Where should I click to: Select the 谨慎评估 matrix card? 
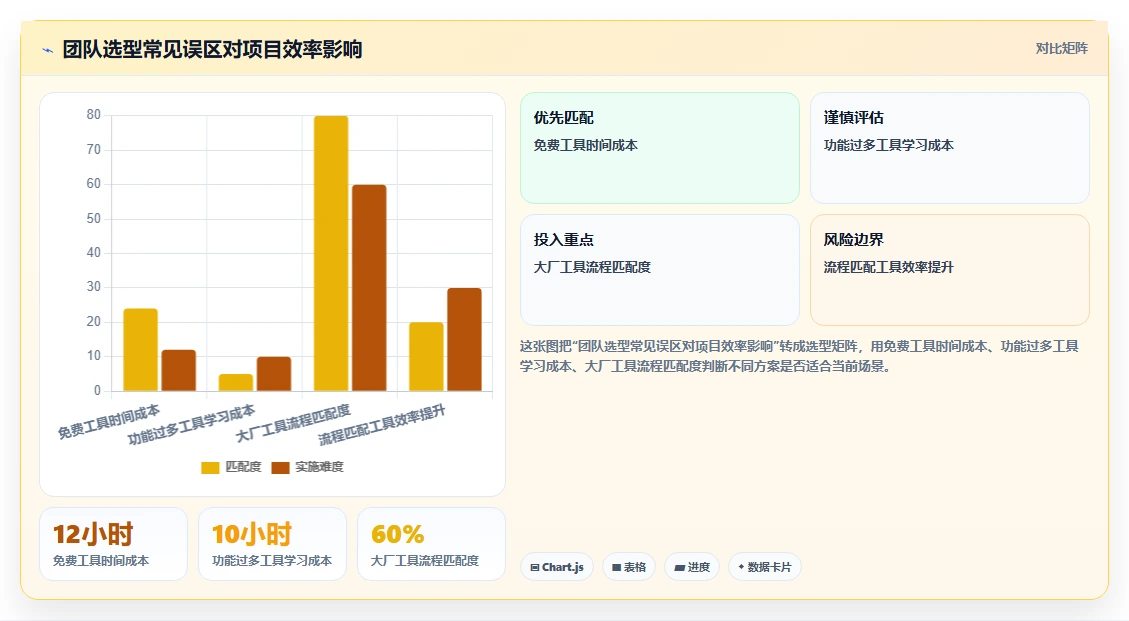(950, 148)
